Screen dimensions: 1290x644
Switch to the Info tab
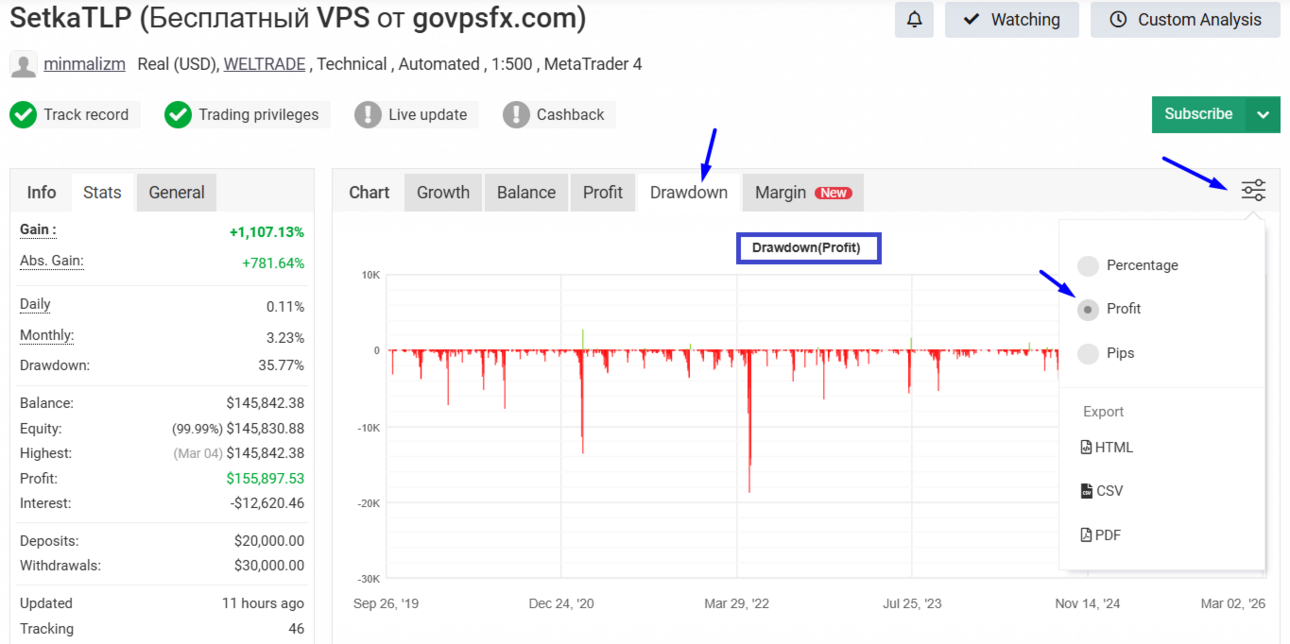[x=41, y=193]
